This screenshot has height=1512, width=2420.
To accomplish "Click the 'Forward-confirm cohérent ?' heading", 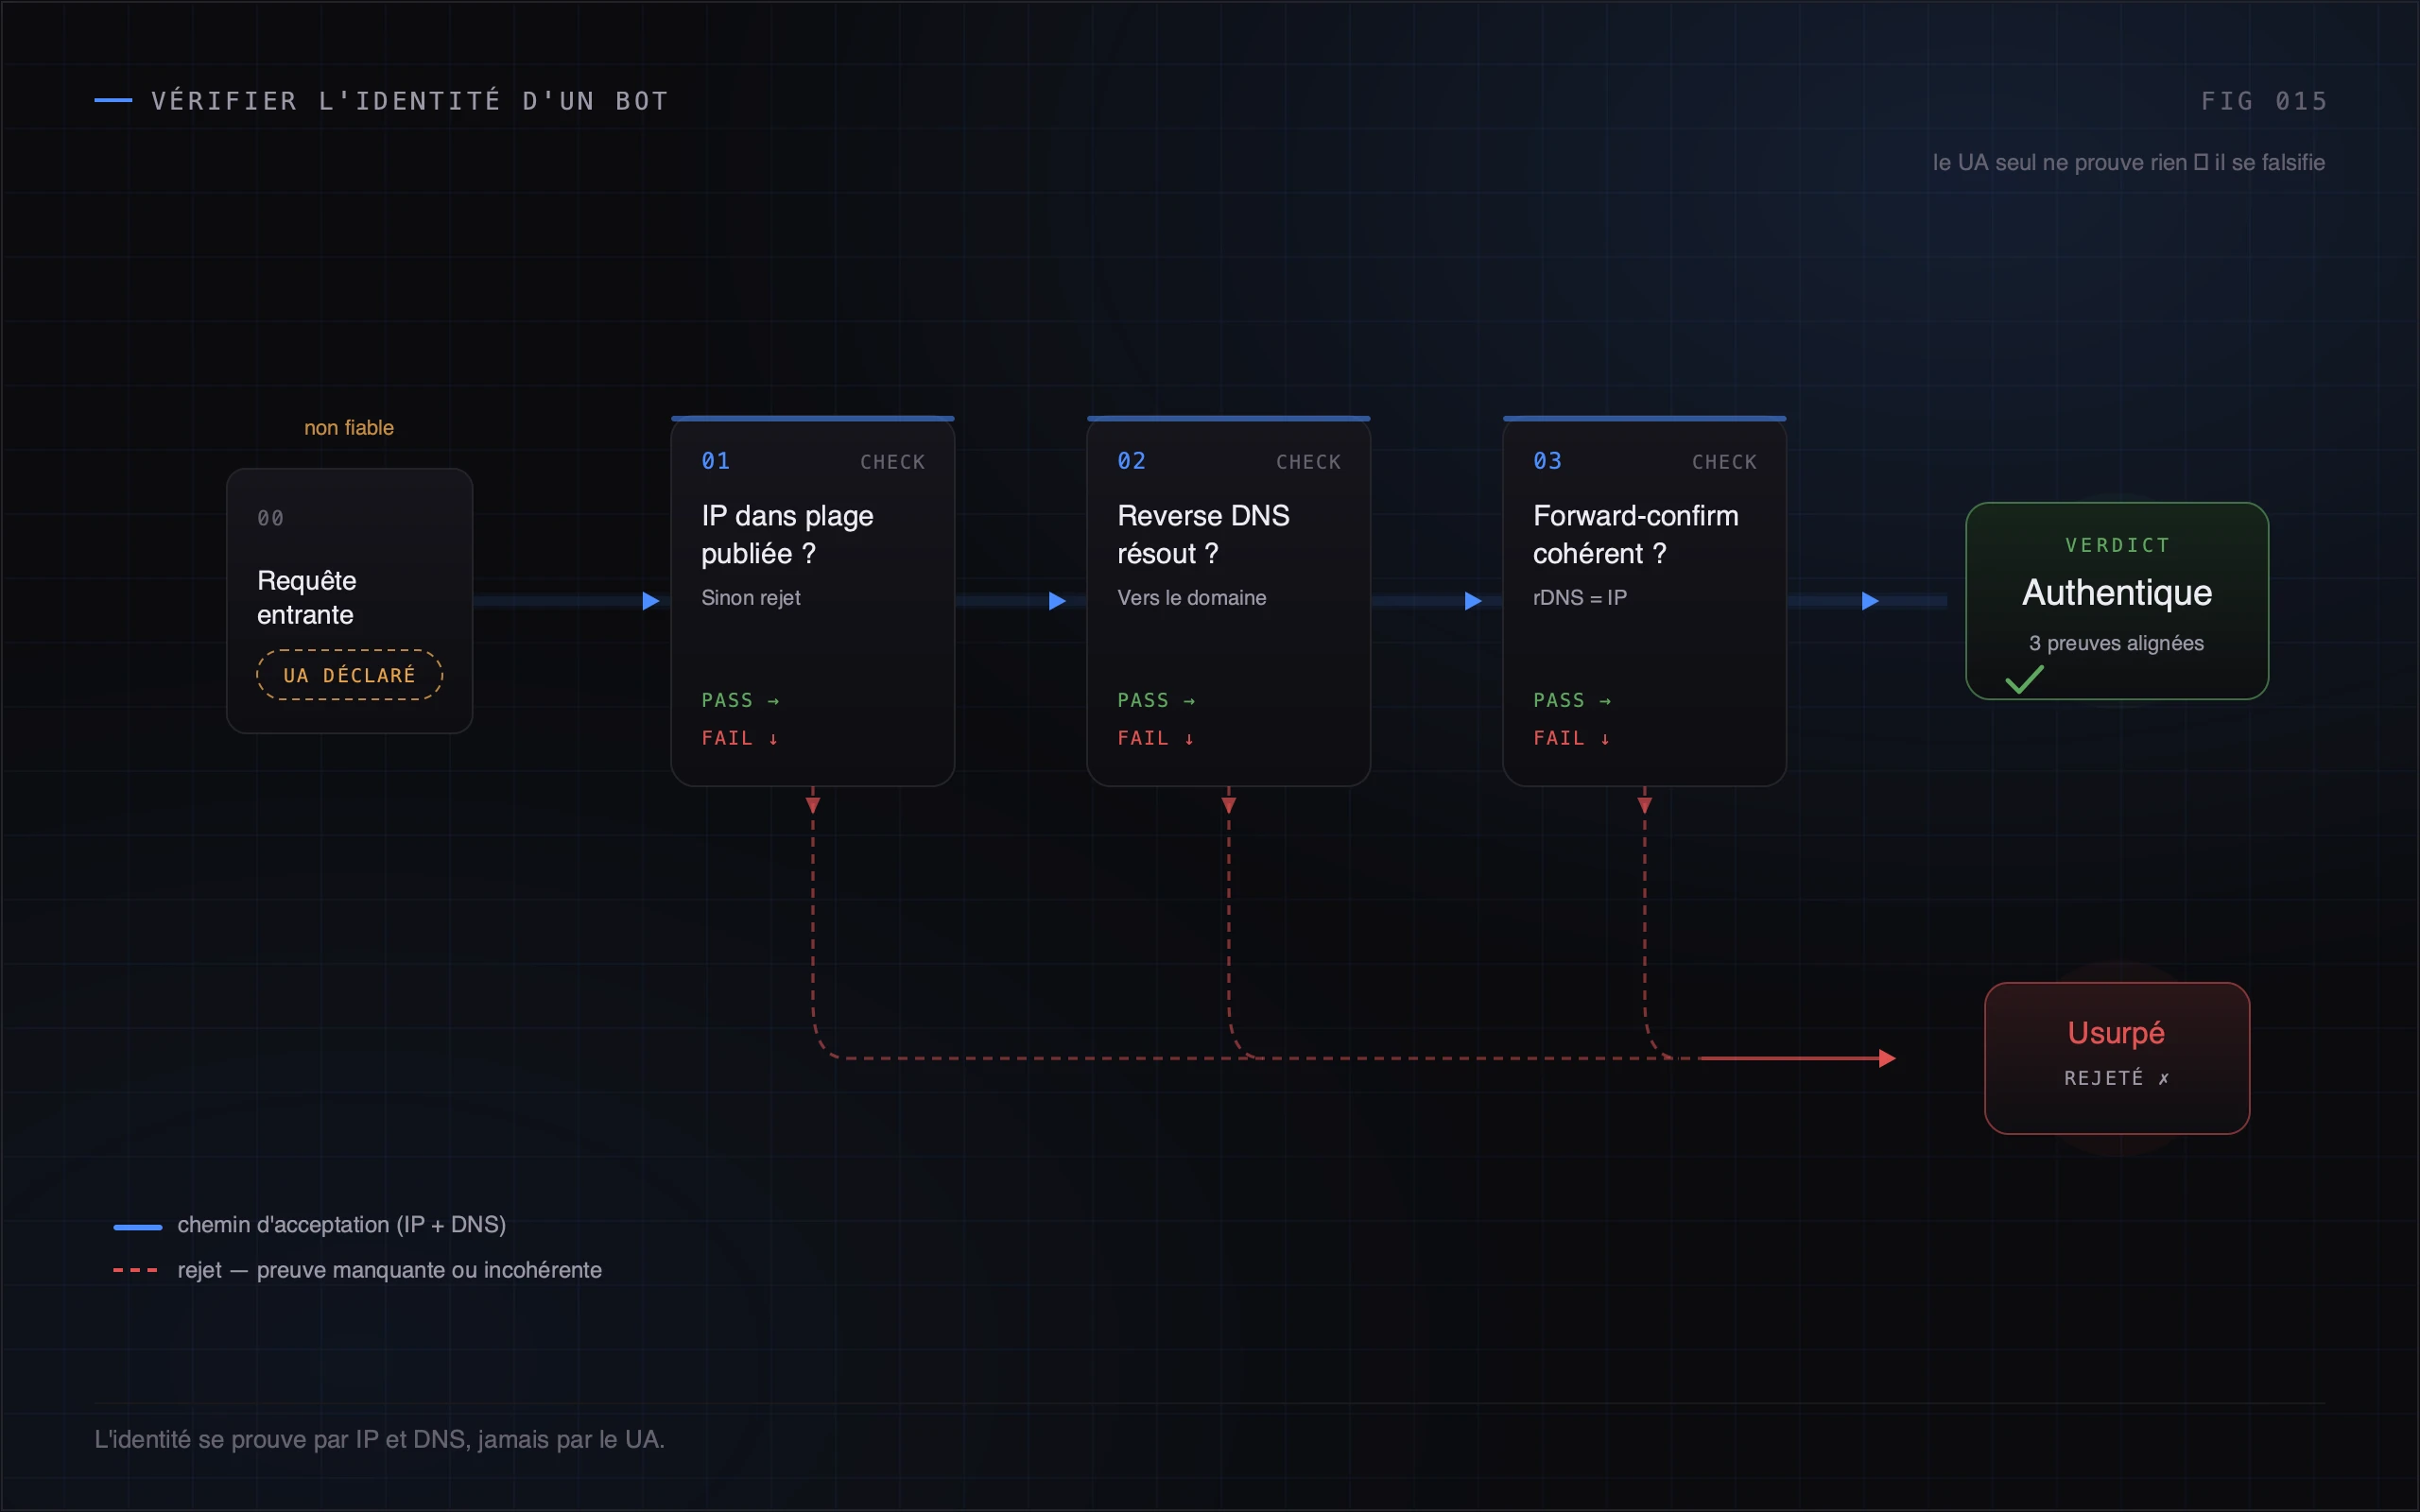I will (1636, 534).
